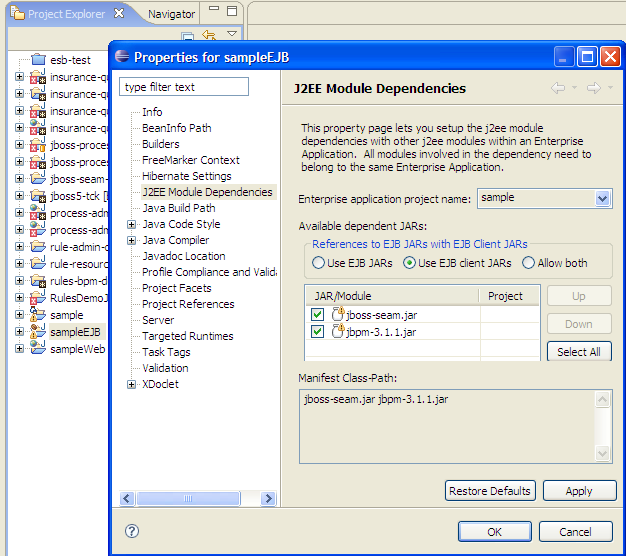Open the Info properties page

pyautogui.click(x=152, y=112)
